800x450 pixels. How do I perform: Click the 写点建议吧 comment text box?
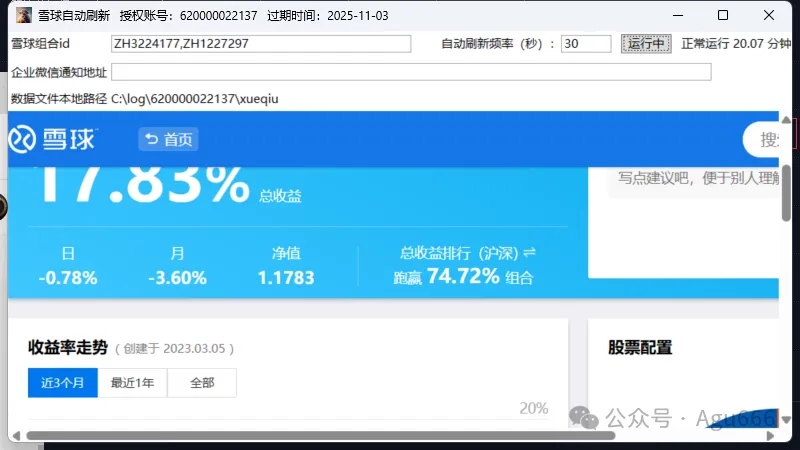click(x=693, y=183)
